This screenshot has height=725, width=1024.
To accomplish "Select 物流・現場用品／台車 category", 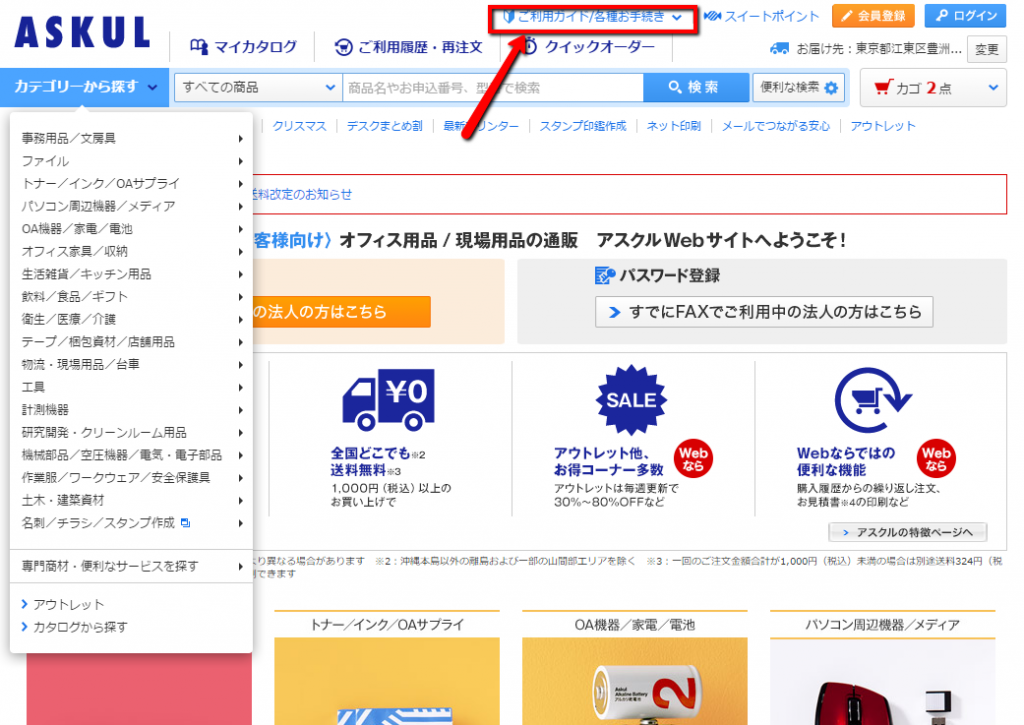I will (x=80, y=364).
